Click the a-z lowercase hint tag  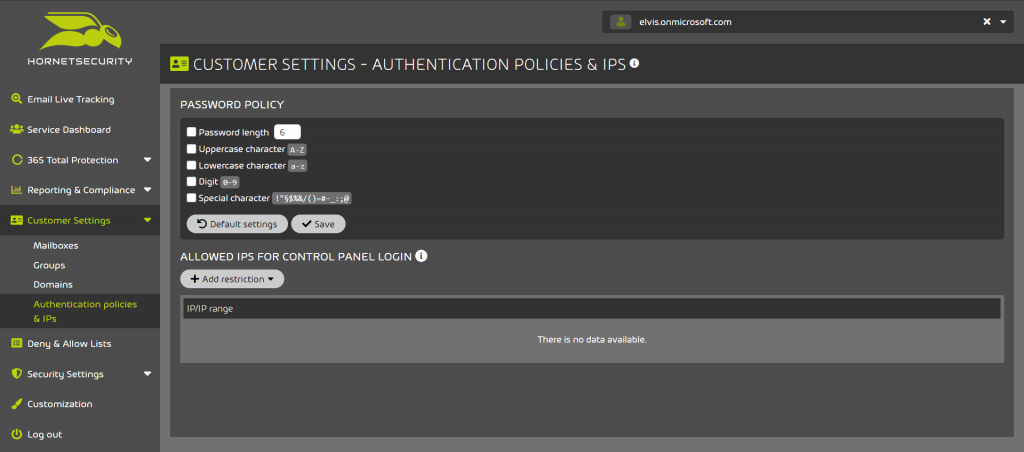pos(298,166)
